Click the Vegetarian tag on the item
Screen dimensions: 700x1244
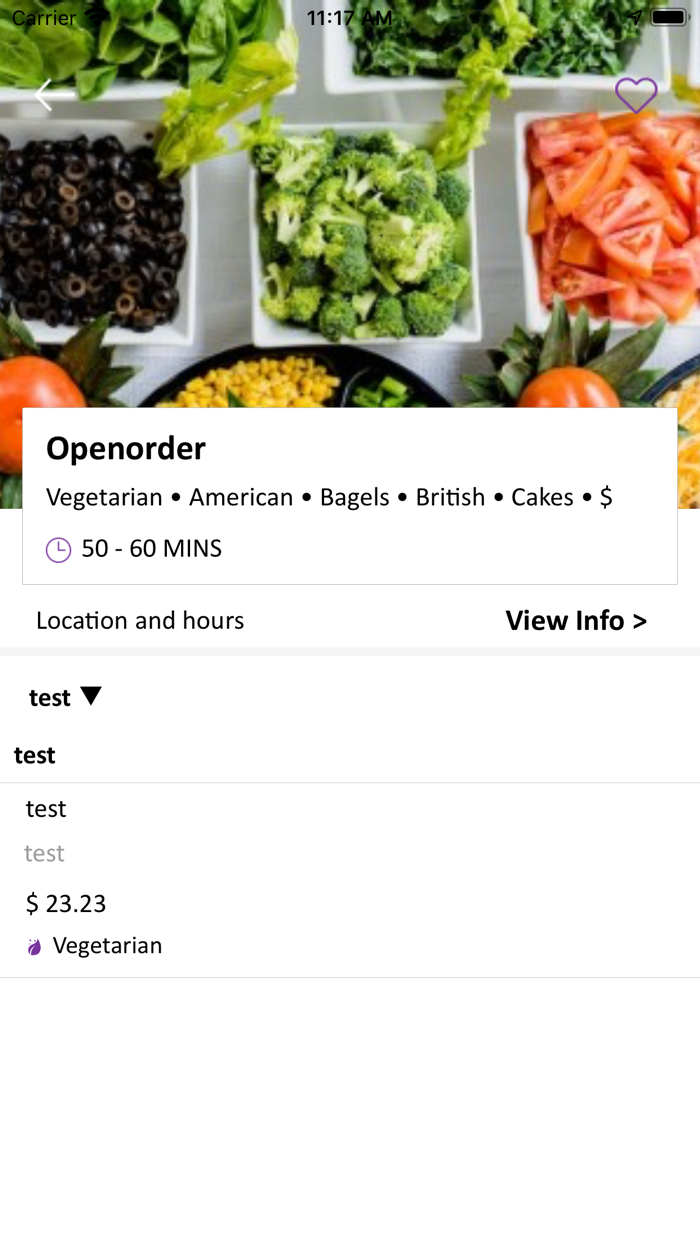tap(107, 946)
